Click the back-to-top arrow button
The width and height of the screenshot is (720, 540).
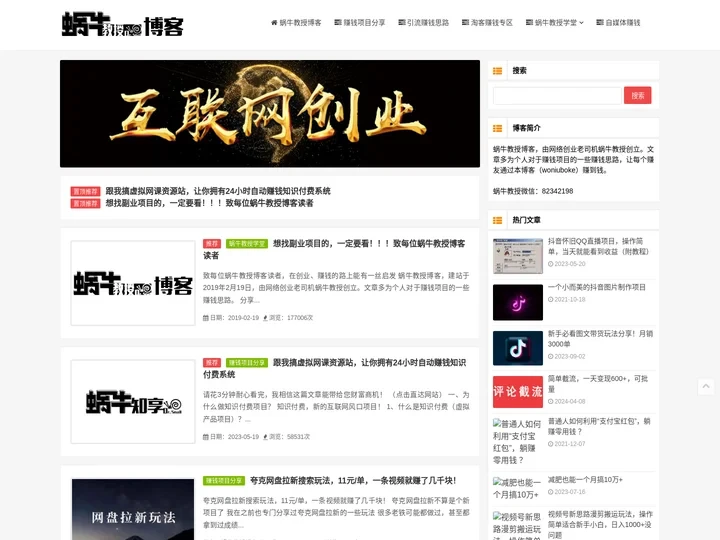(706, 387)
